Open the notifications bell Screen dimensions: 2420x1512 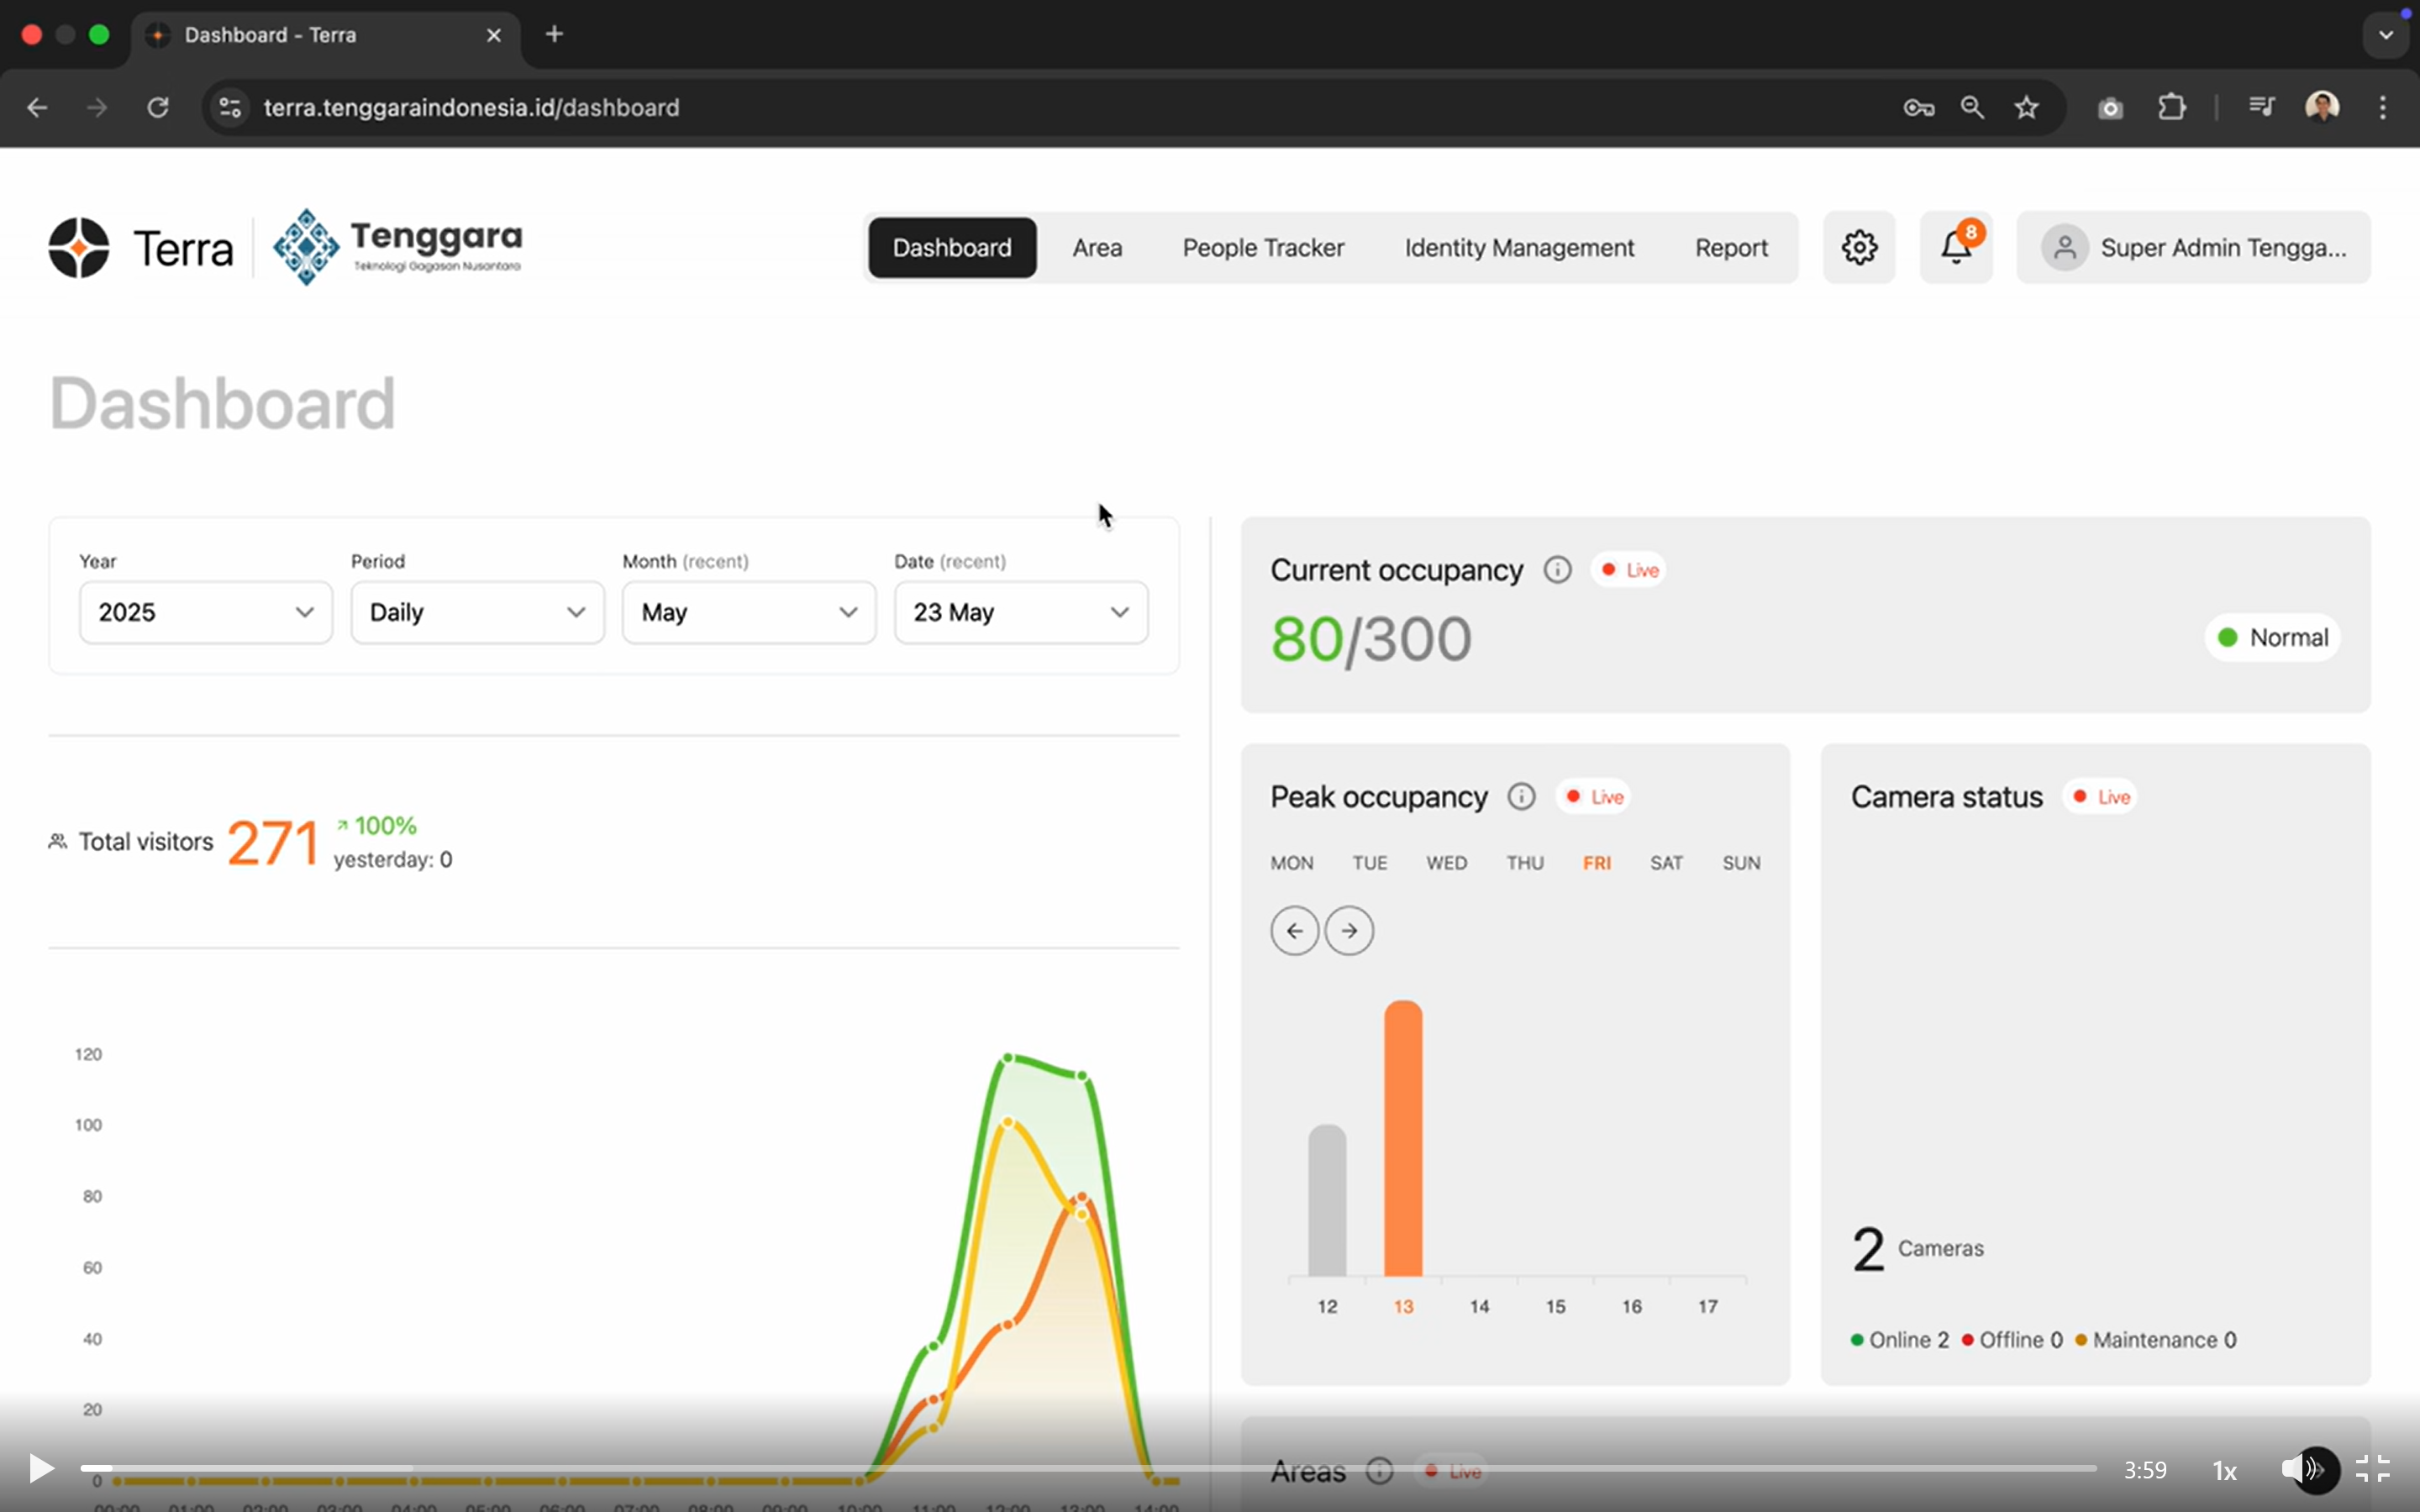(1954, 247)
